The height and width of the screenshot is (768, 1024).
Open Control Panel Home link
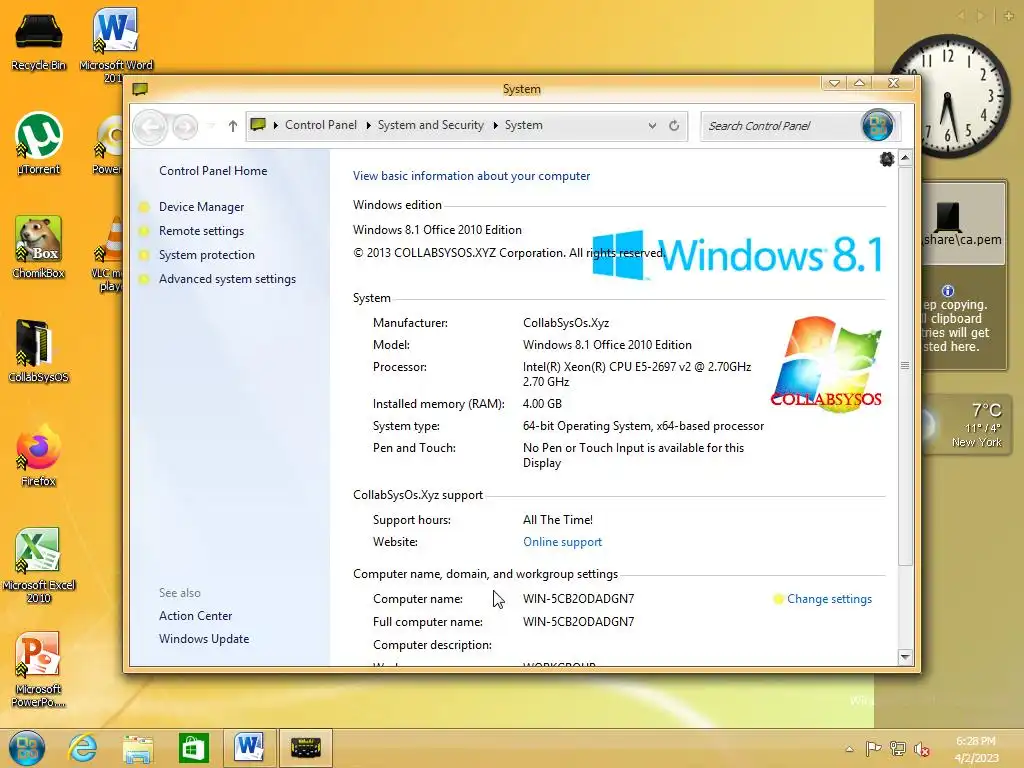[213, 171]
